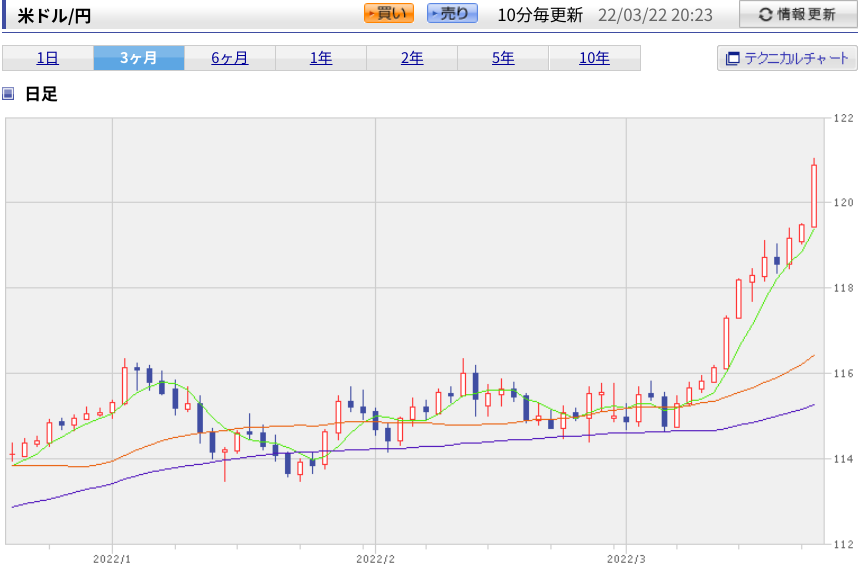Click the 118 price axis label

[843, 288]
